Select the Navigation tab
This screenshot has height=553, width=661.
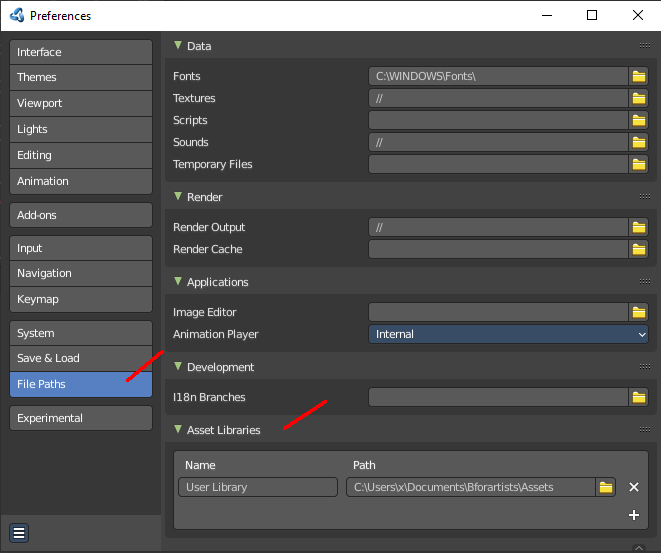pyautogui.click(x=81, y=274)
